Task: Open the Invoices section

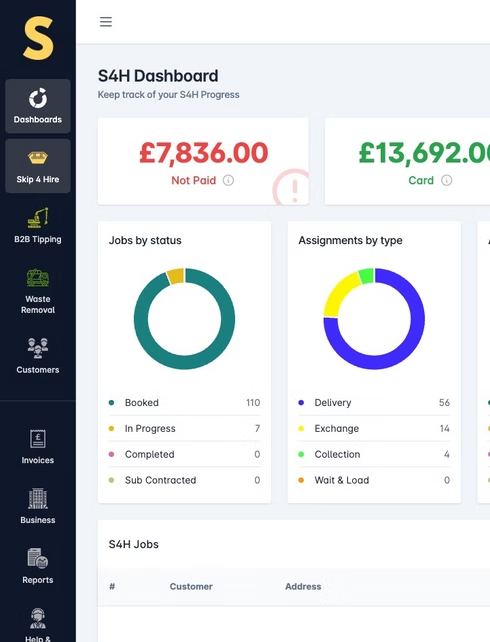Action: tap(38, 447)
